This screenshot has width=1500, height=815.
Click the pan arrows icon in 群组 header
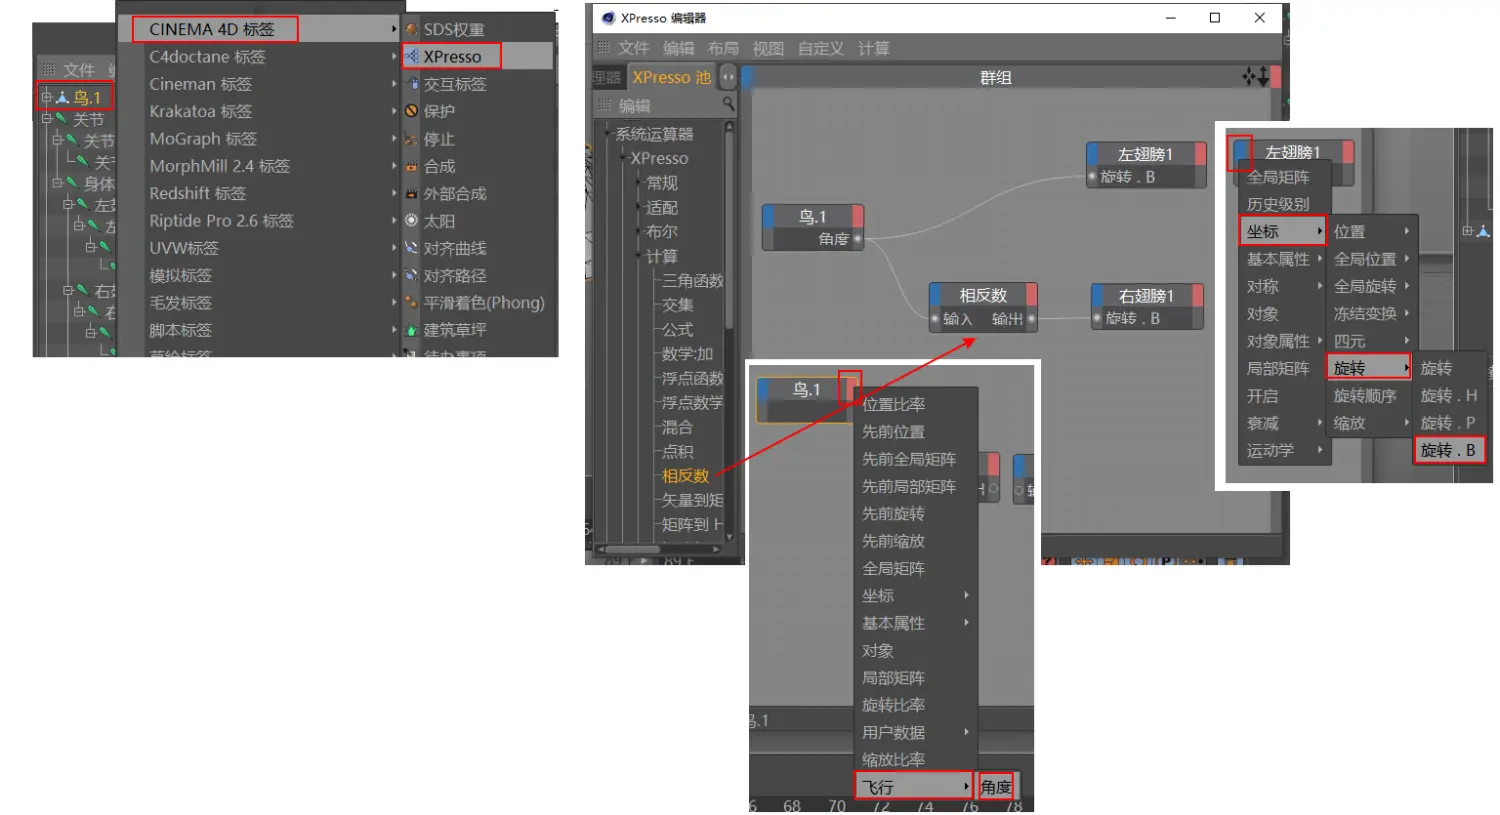1248,77
